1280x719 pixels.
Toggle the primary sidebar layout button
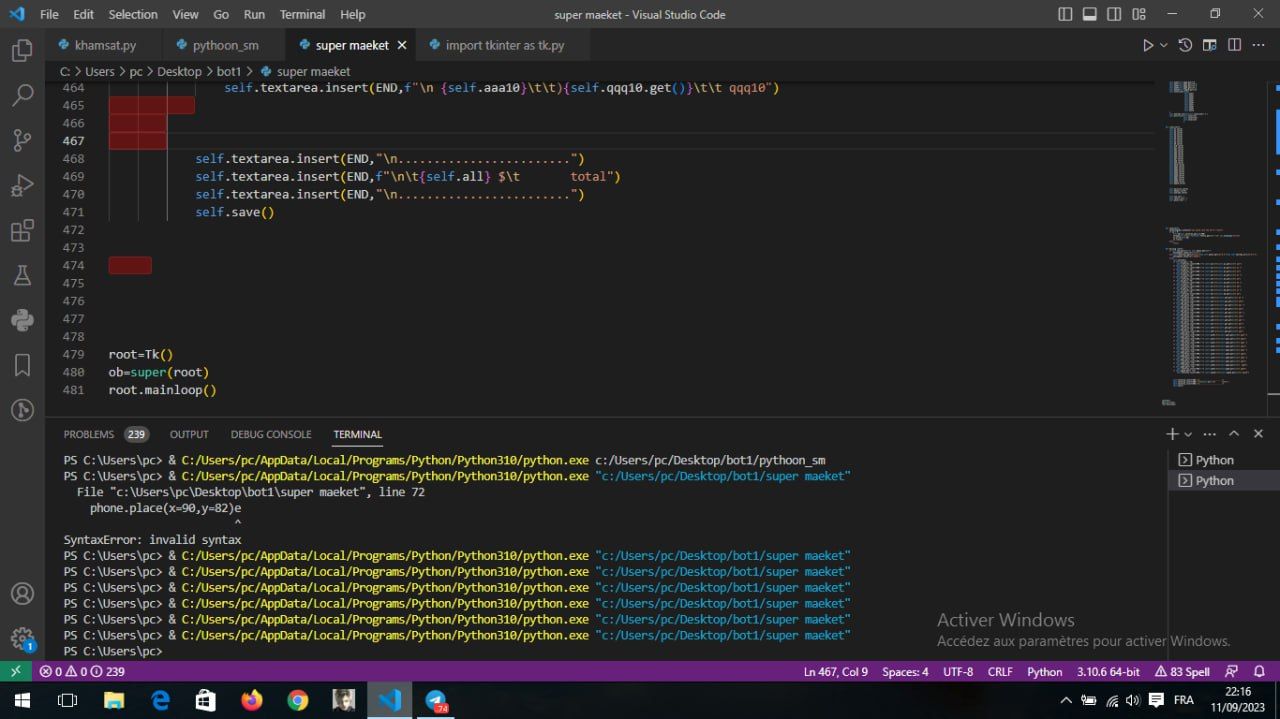(1065, 14)
